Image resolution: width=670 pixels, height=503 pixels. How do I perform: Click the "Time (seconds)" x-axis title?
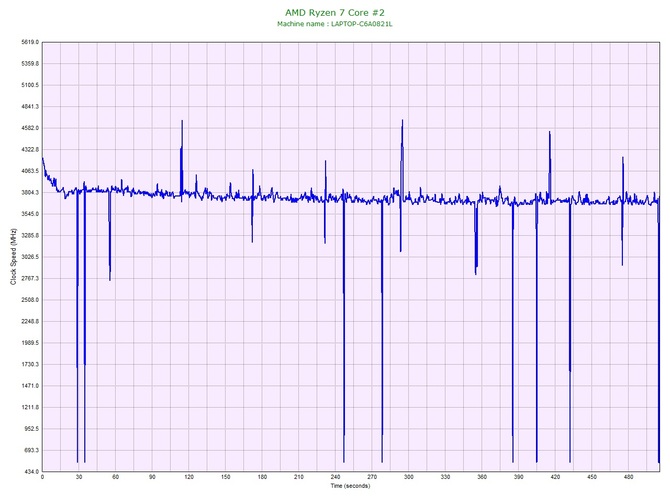[x=350, y=486]
